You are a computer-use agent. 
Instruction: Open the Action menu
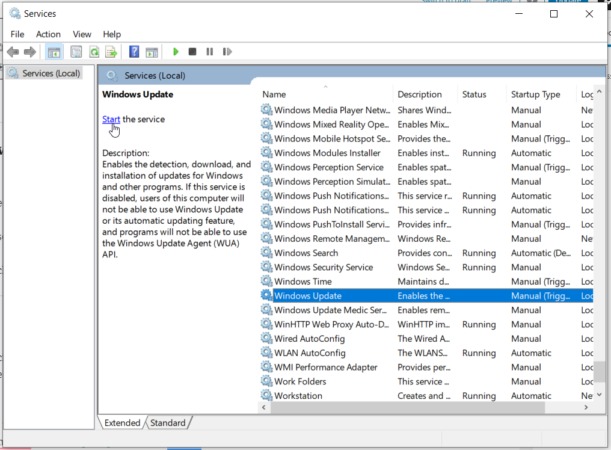(x=48, y=34)
